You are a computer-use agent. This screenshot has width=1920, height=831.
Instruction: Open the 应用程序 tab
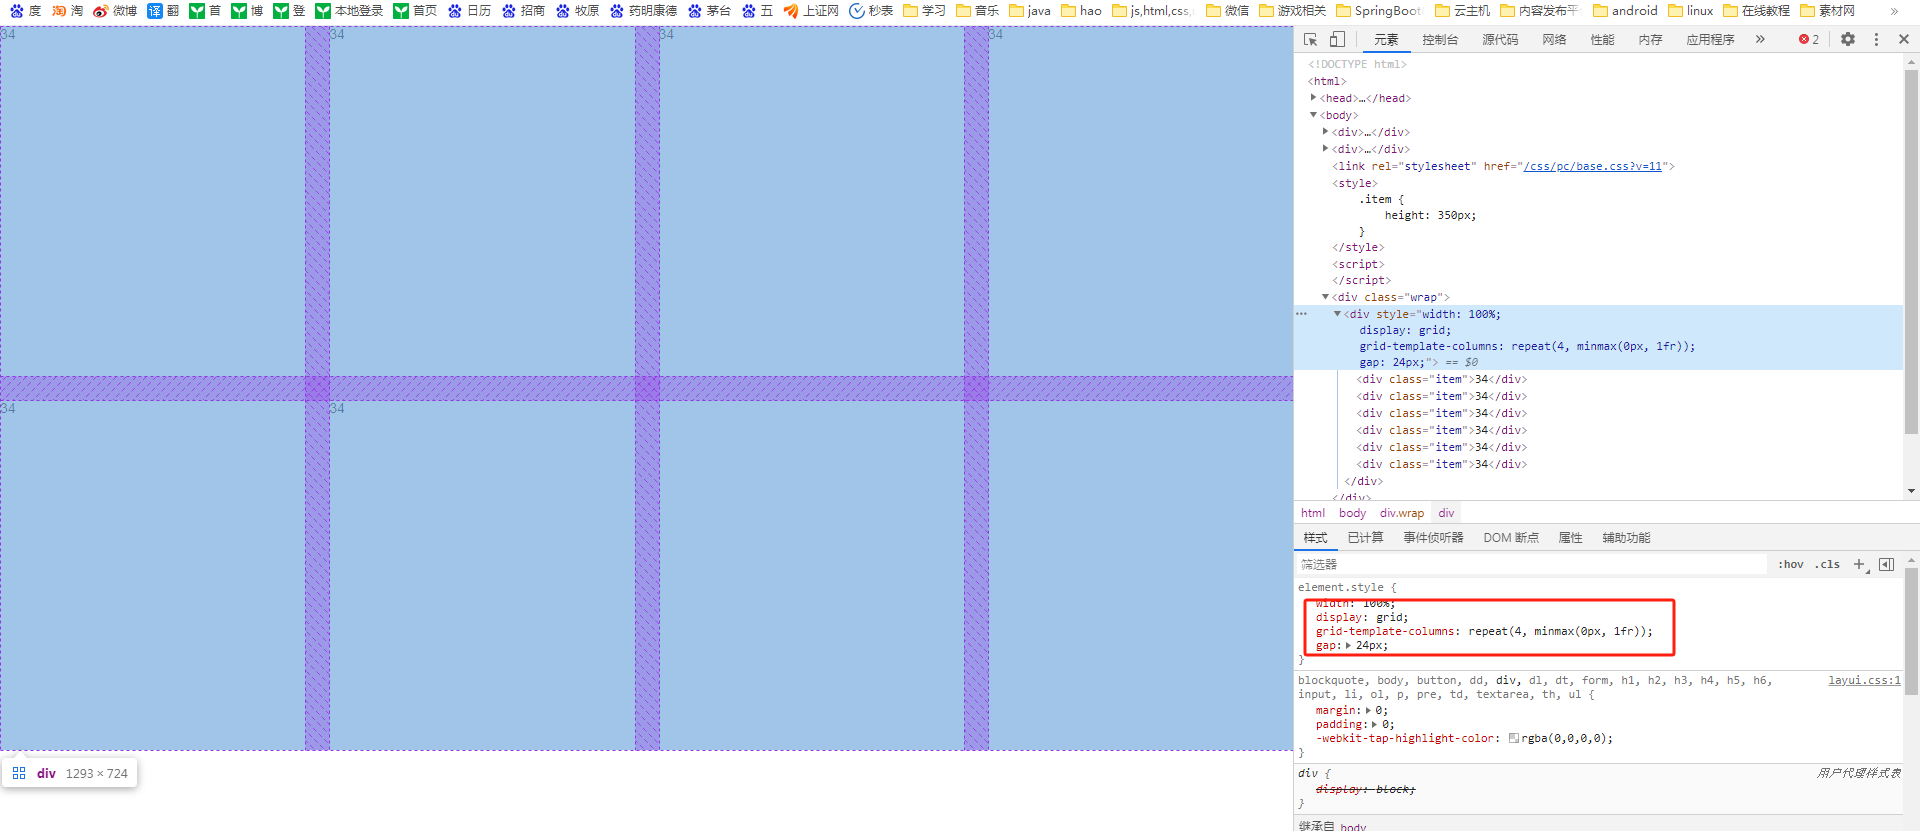tap(1710, 39)
